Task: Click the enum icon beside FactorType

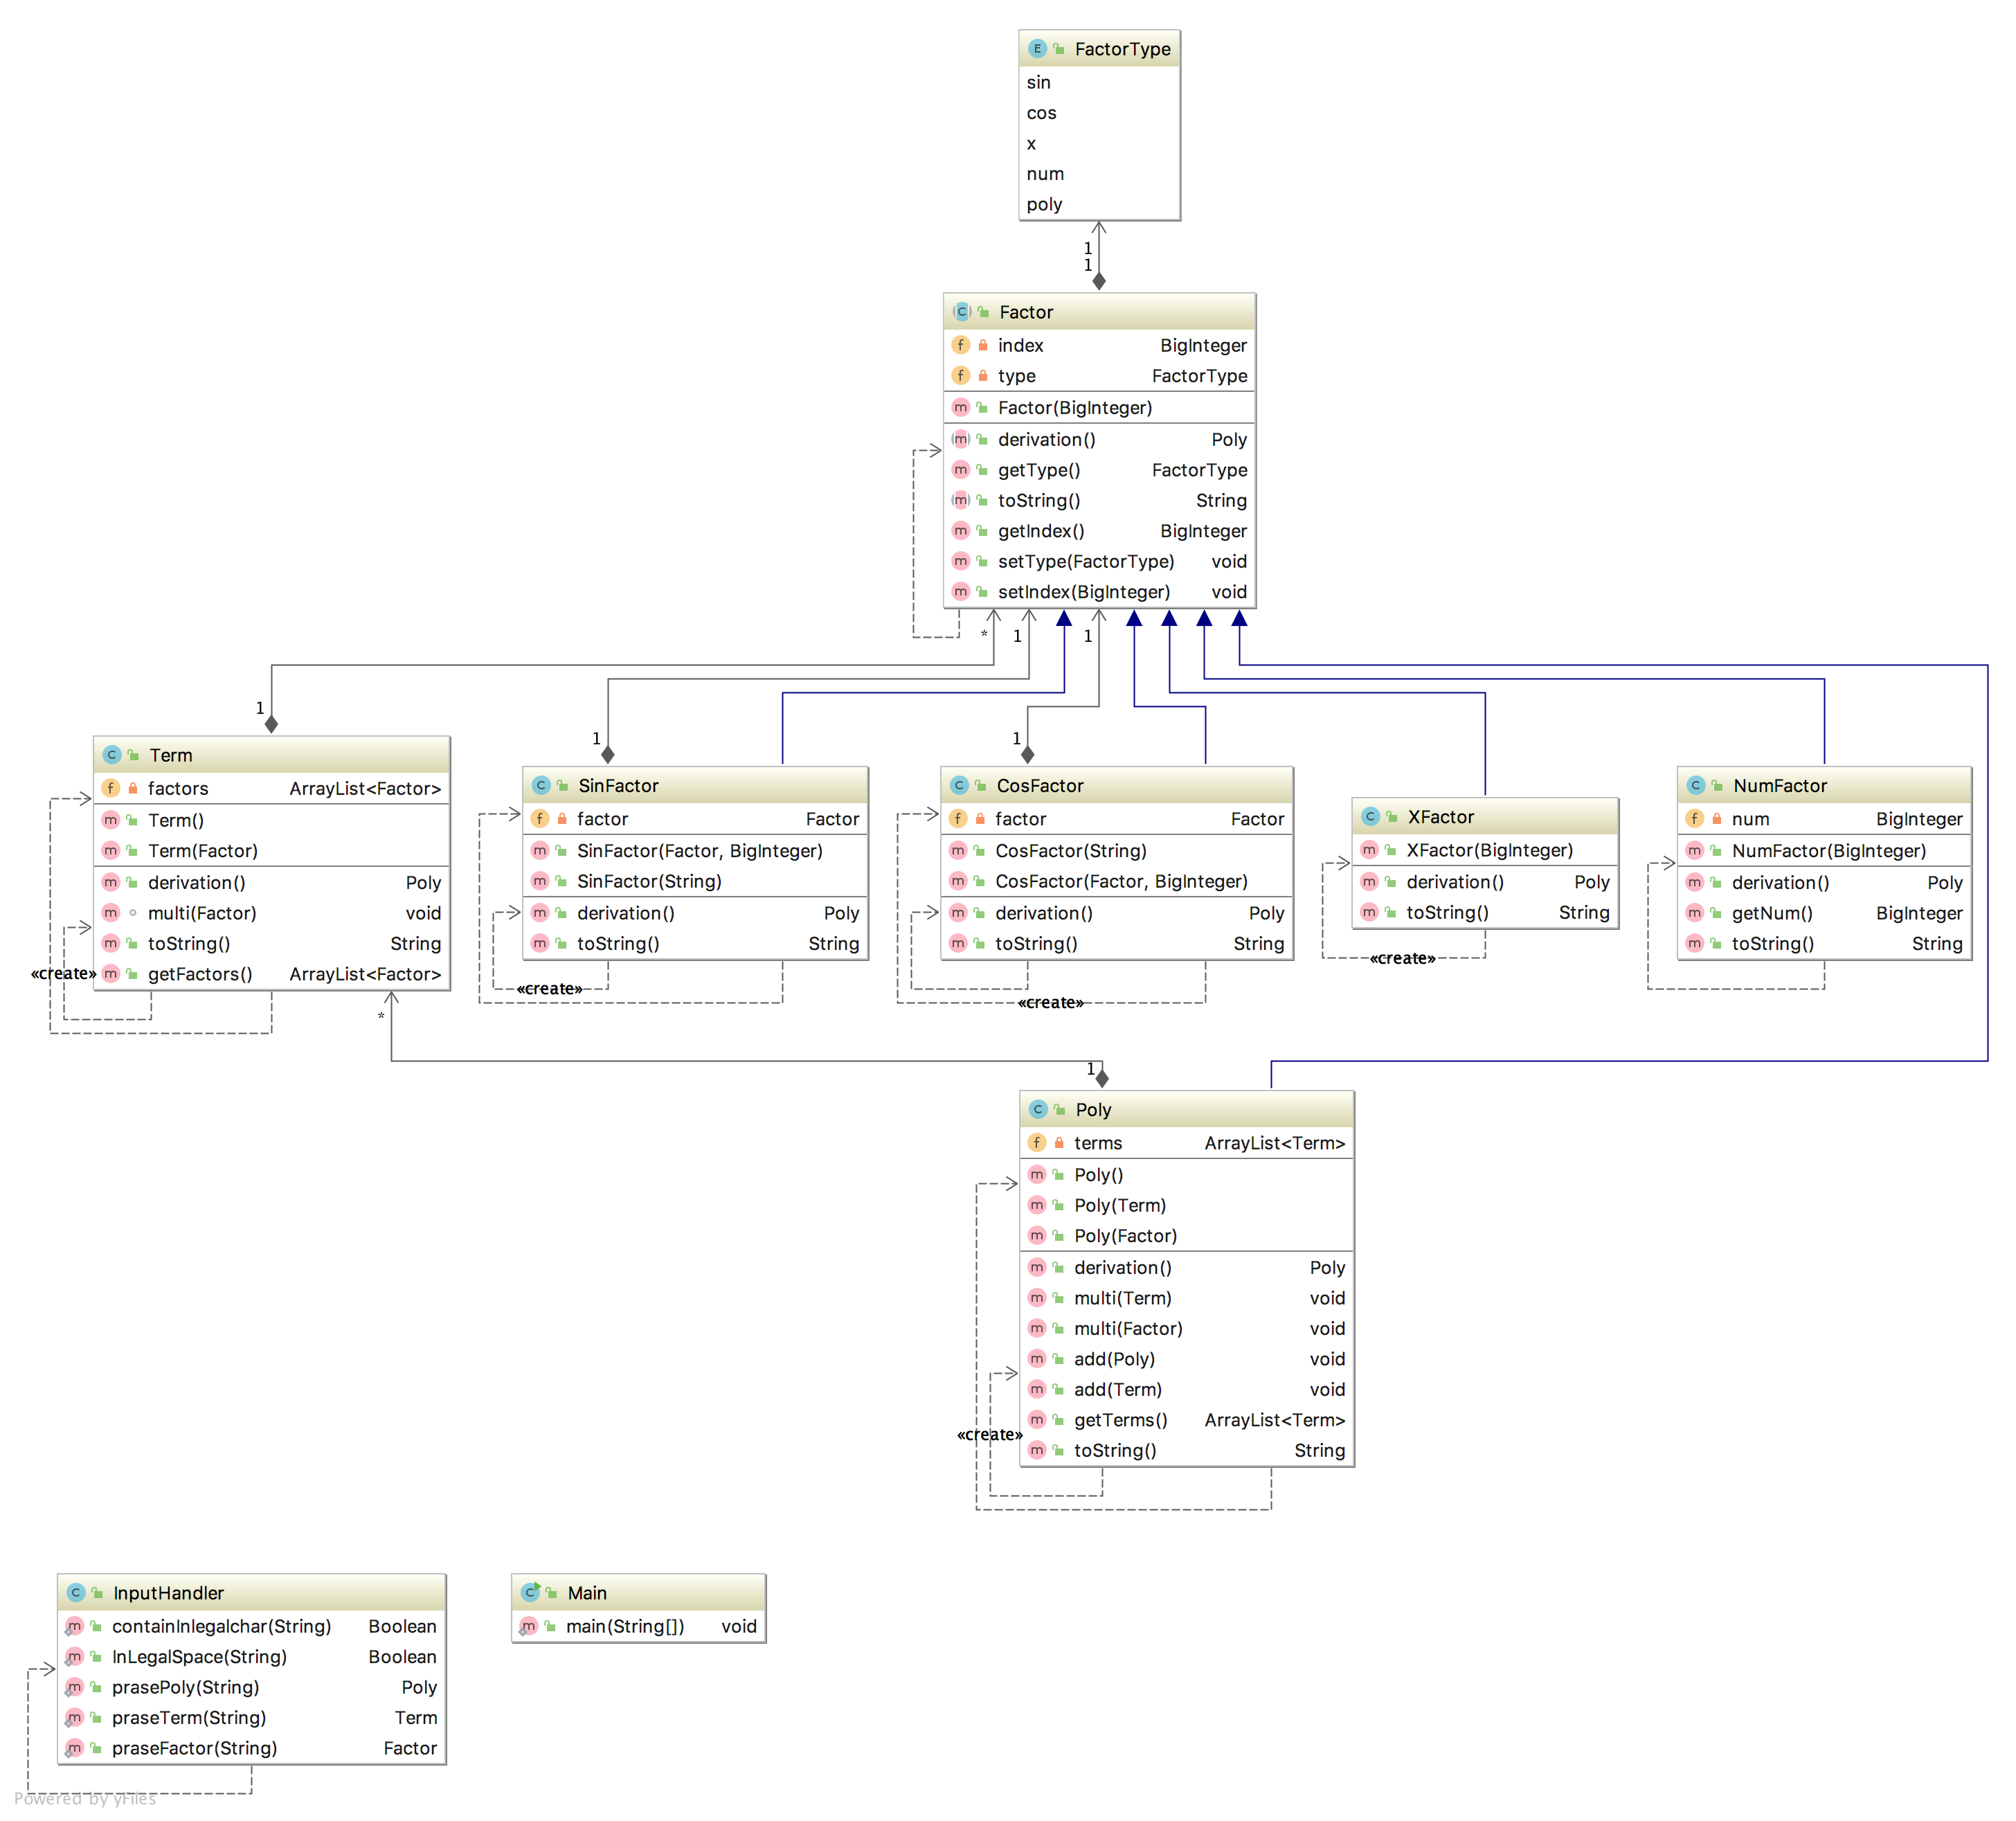Action: pos(1037,48)
